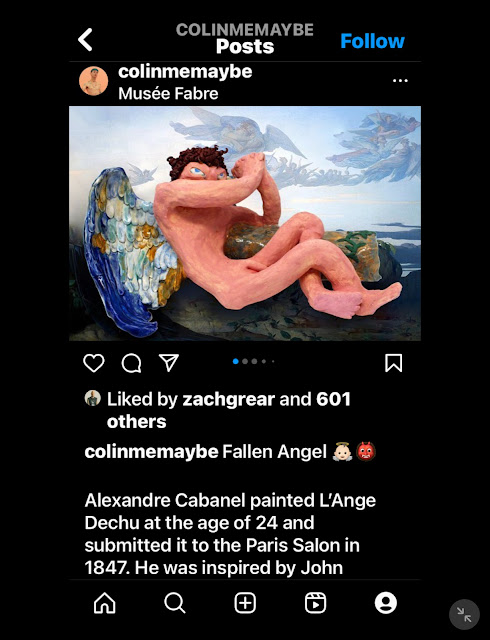
Task: Jump to second carousel dot indicator
Action: [x=245, y=361]
